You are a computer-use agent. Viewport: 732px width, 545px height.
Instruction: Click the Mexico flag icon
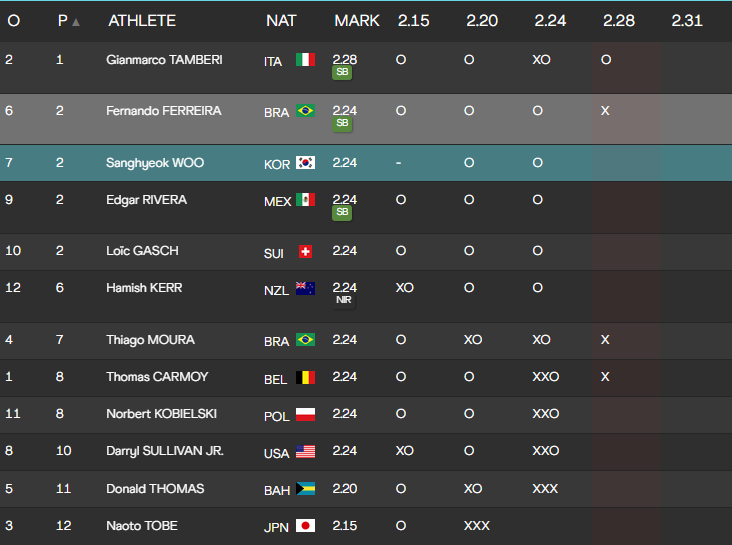306,200
